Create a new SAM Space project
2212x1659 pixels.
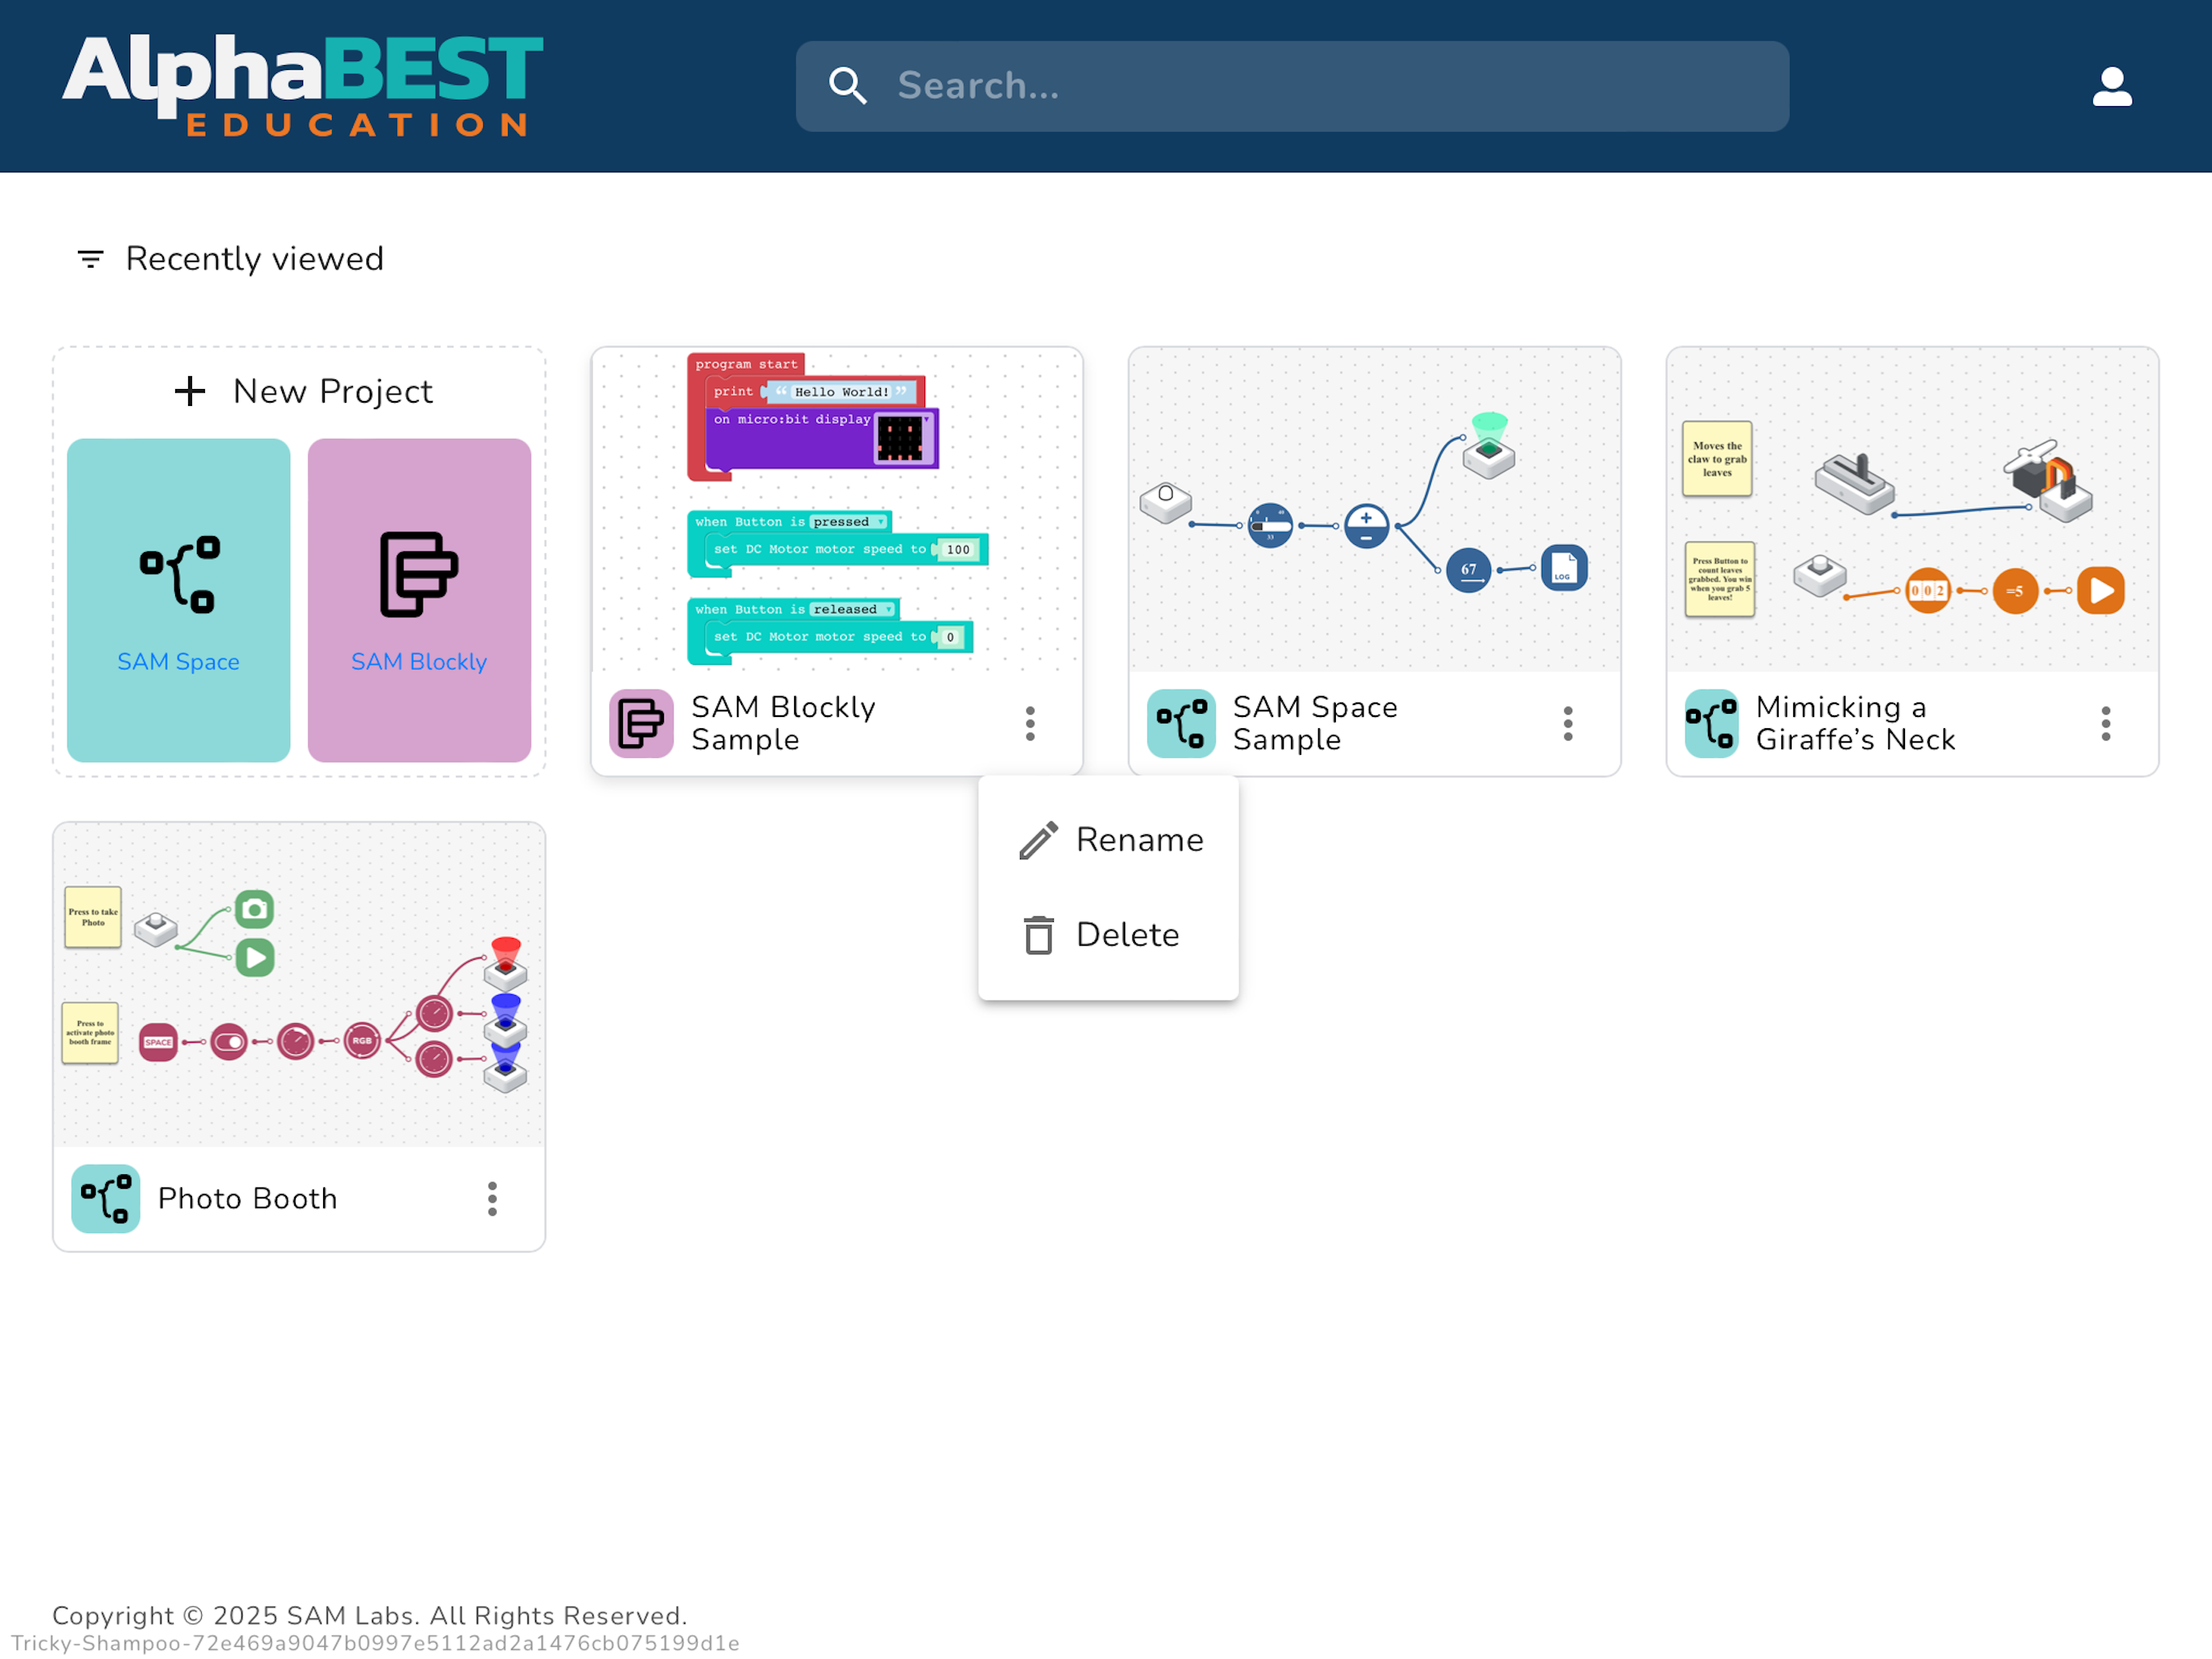click(x=178, y=600)
